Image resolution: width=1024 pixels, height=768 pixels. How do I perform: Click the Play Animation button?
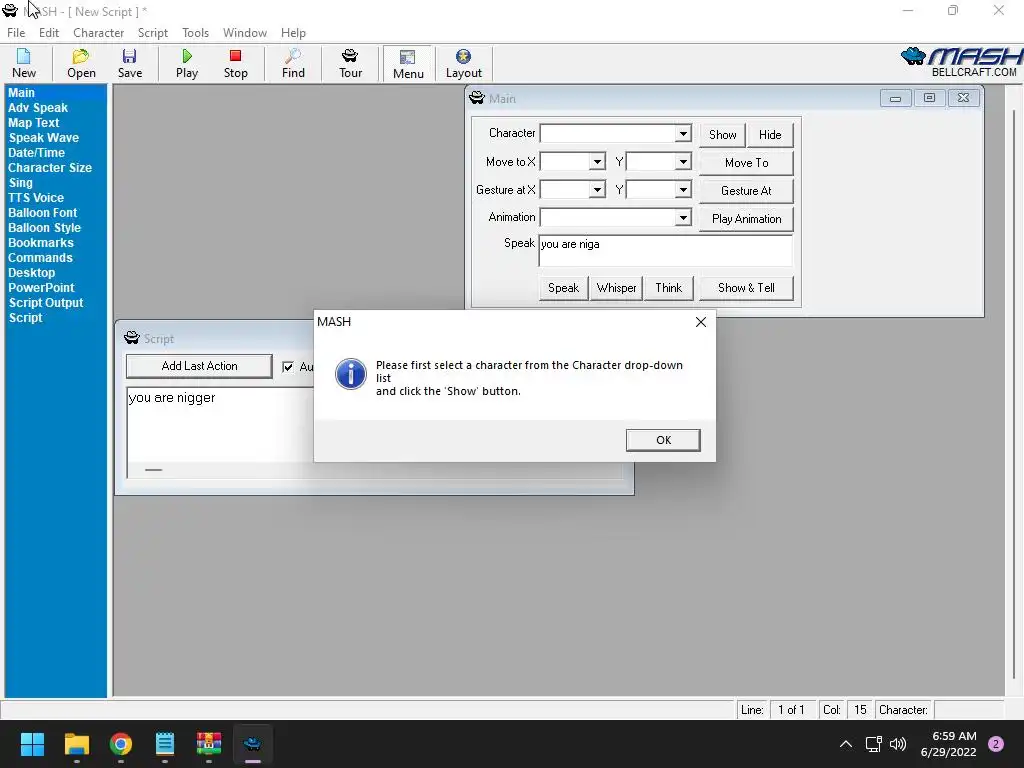746,219
